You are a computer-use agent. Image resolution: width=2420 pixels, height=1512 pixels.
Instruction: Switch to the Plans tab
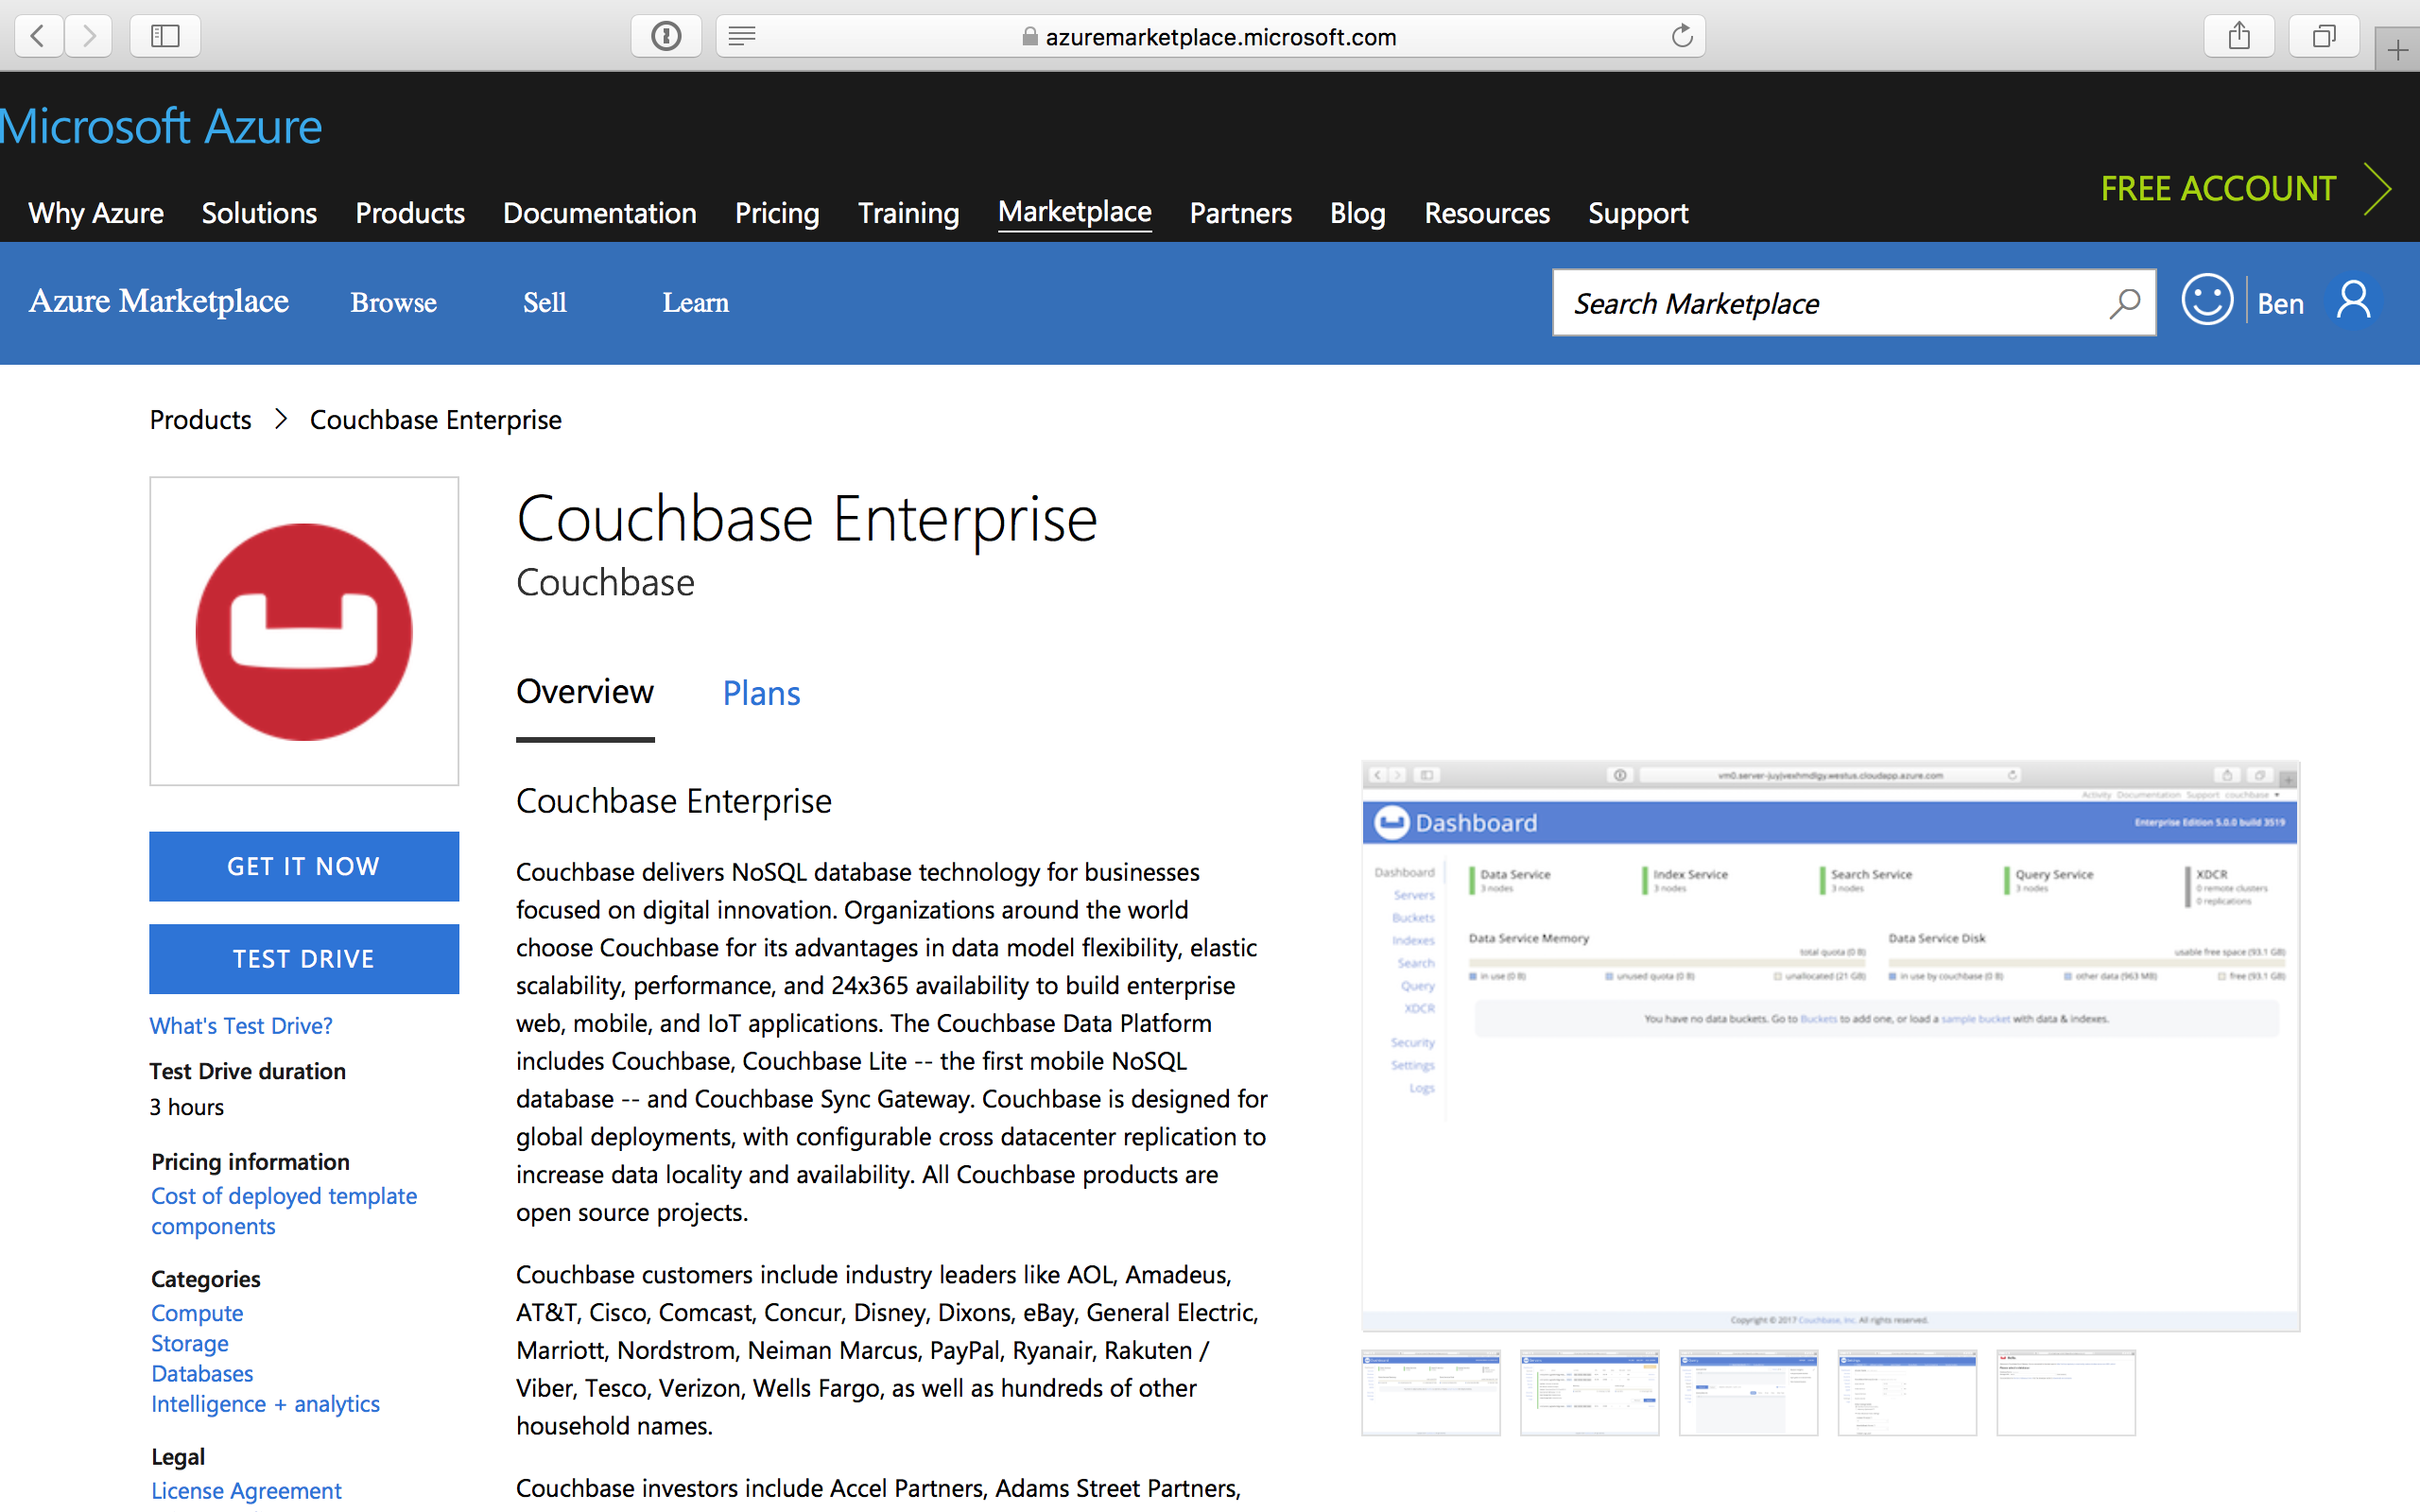[761, 692]
